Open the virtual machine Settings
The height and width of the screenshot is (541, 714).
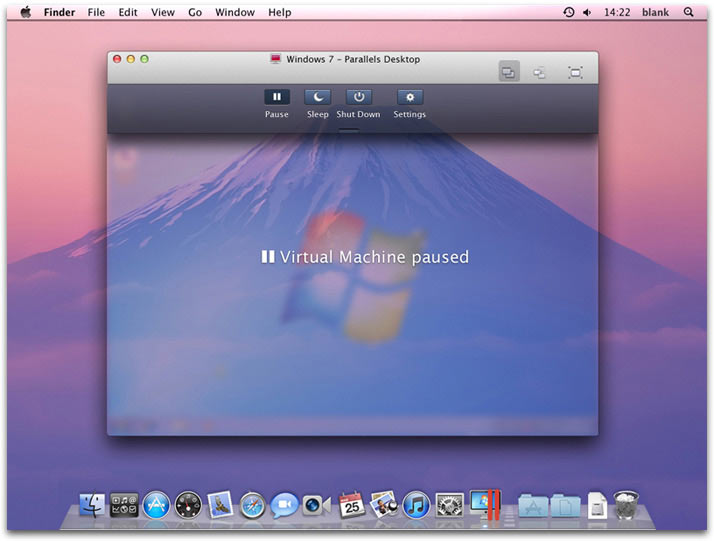409,98
